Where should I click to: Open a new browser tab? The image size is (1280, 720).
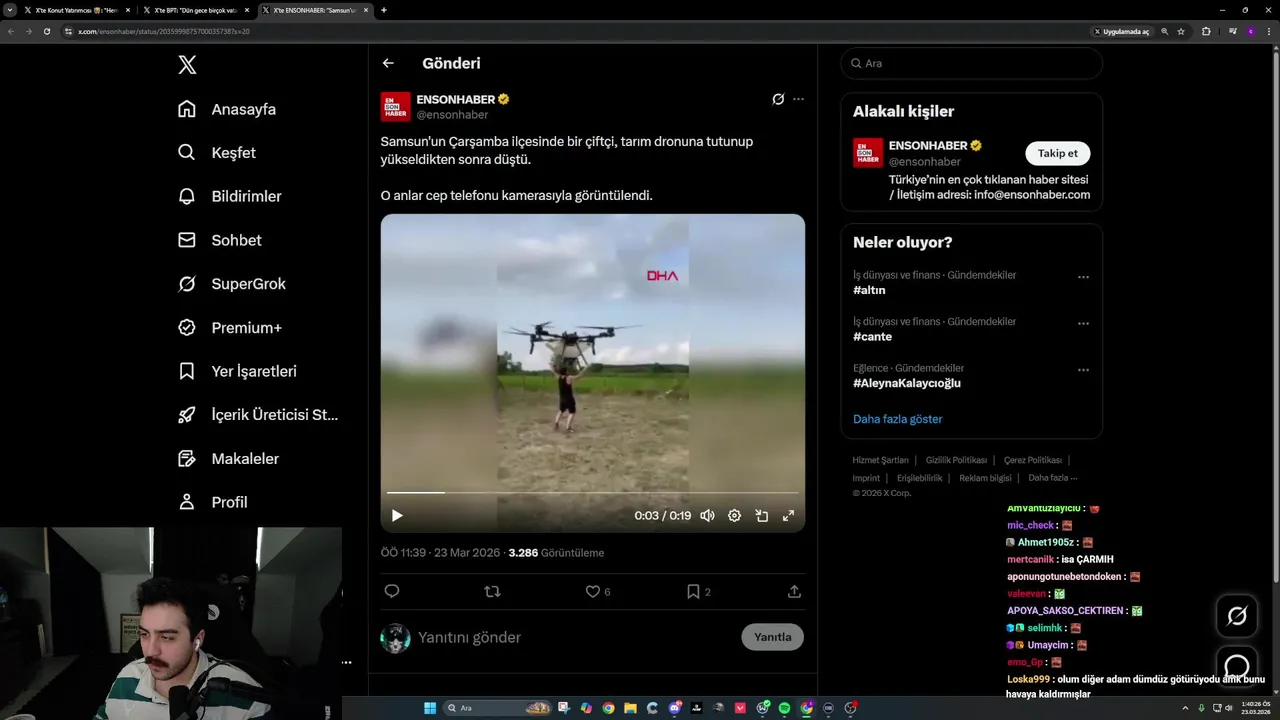click(384, 10)
